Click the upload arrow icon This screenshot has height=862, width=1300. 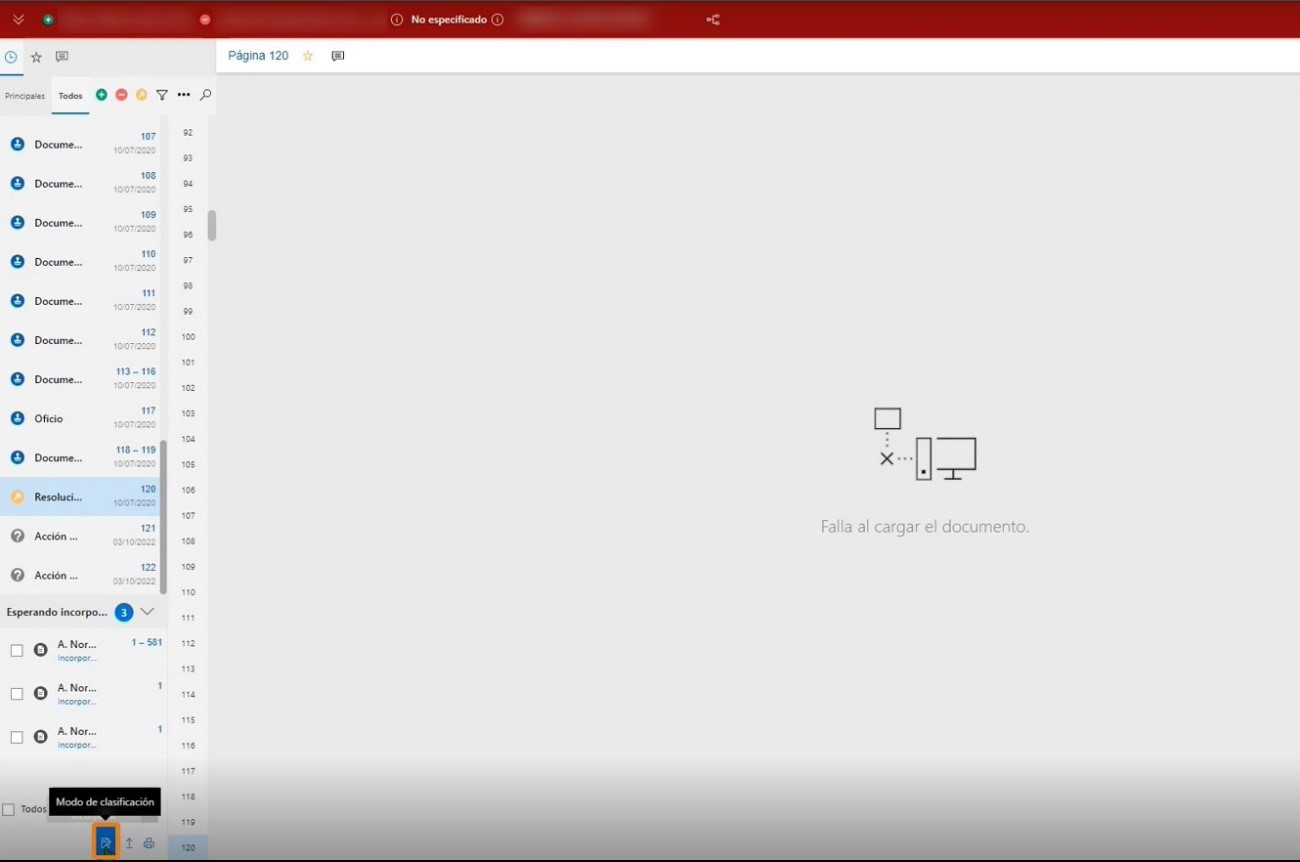coord(128,843)
